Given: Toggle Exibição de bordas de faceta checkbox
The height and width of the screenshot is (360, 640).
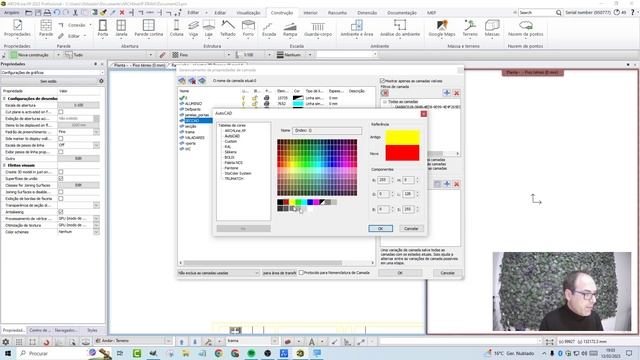Looking at the screenshot, I should click(x=61, y=199).
